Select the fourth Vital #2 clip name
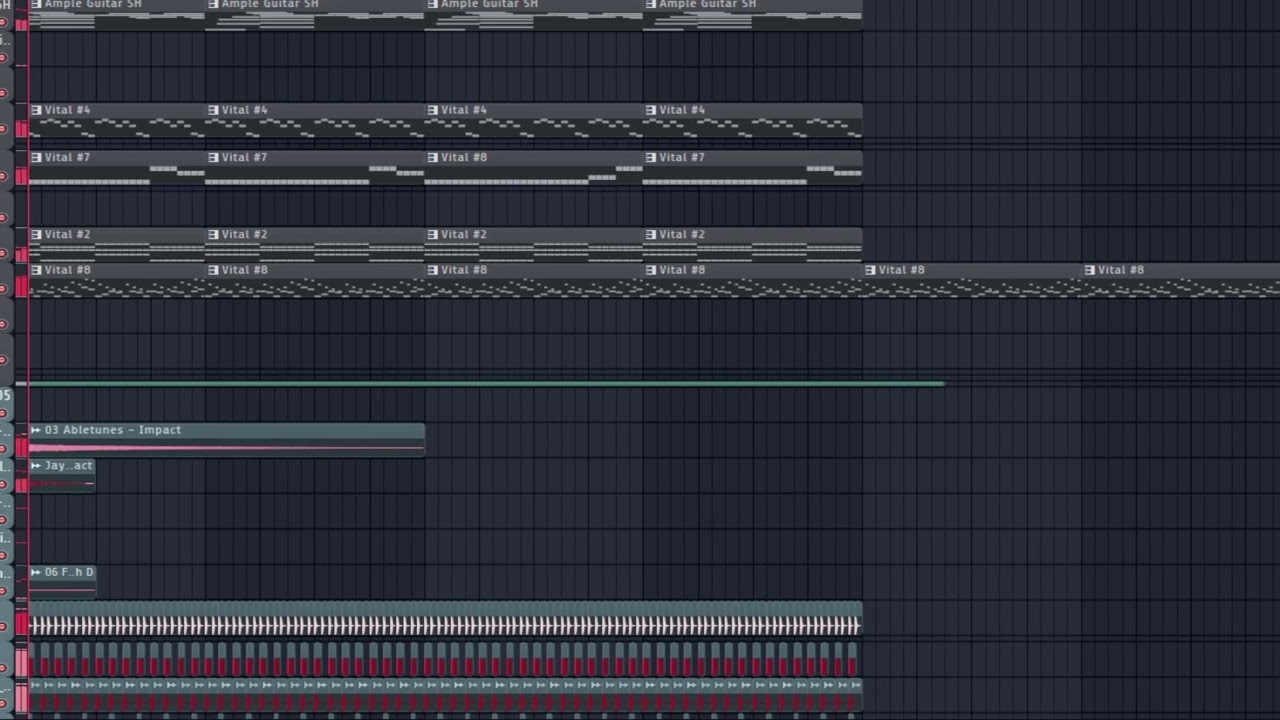1280x720 pixels. (x=682, y=235)
